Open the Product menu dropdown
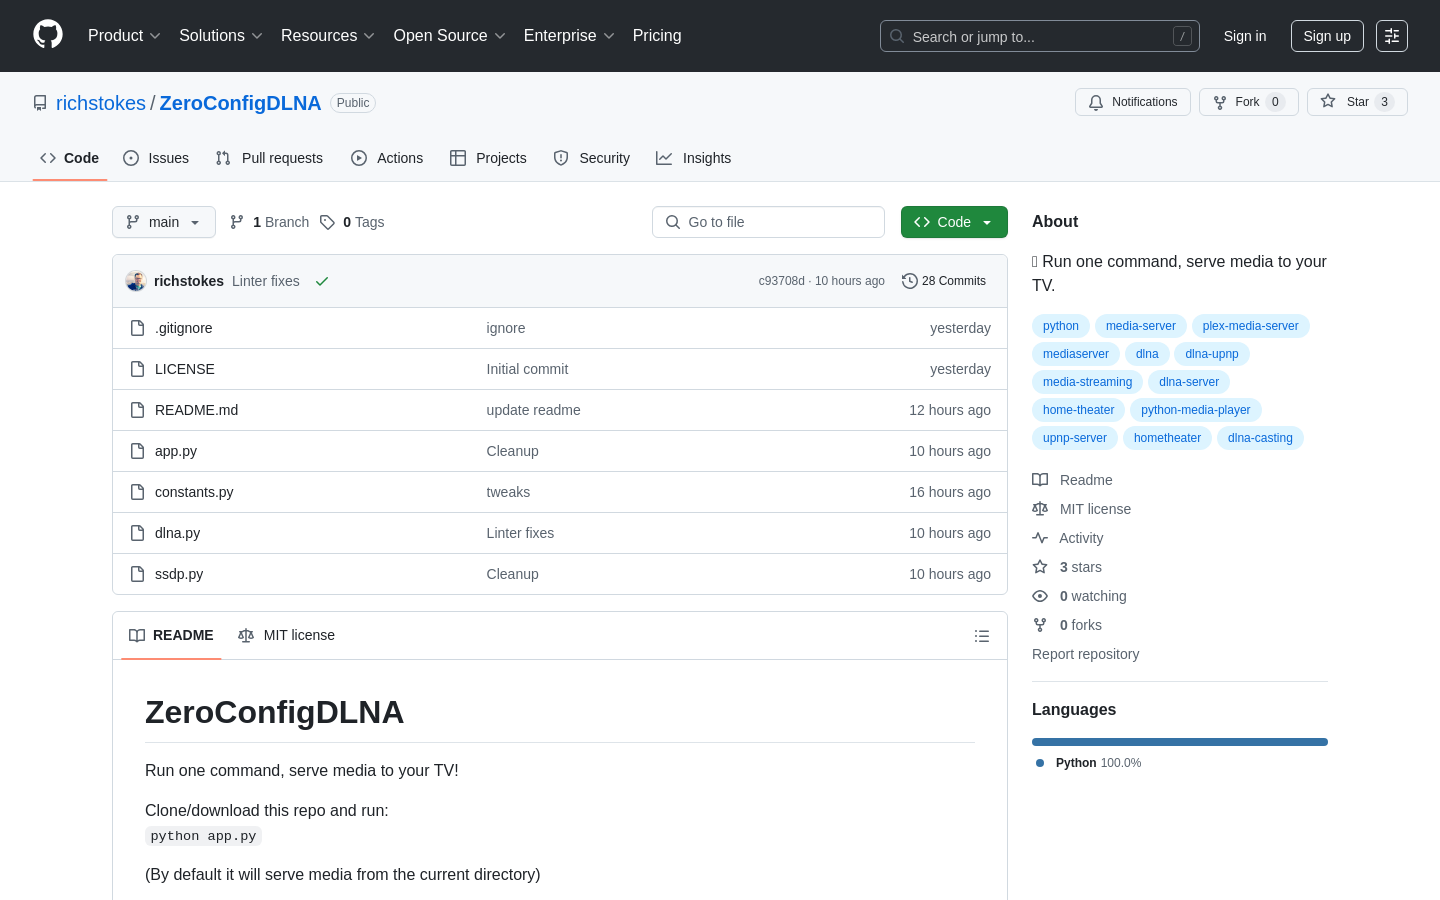 [x=124, y=36]
